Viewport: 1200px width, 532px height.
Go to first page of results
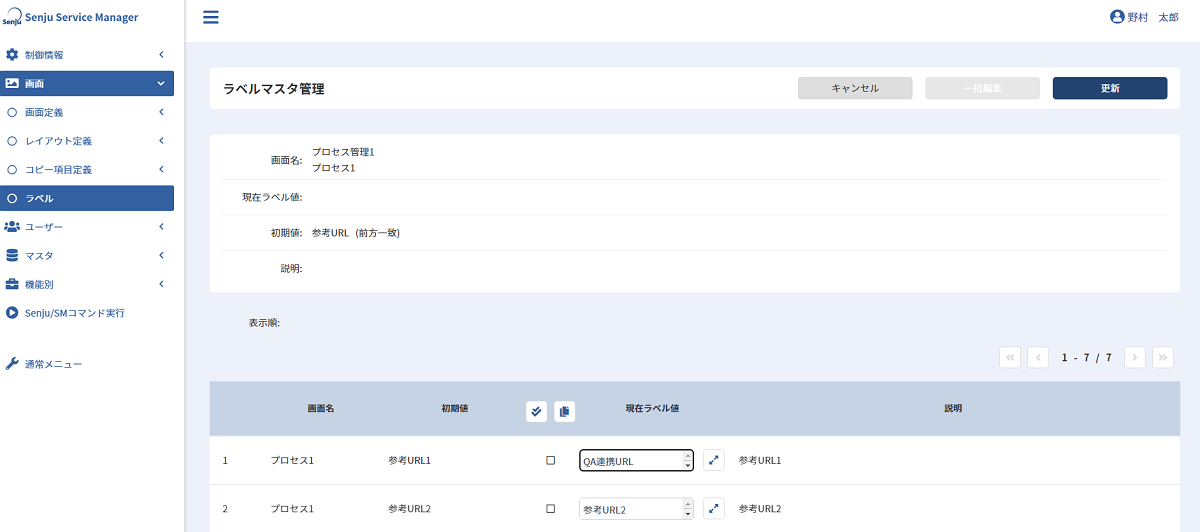[1010, 357]
